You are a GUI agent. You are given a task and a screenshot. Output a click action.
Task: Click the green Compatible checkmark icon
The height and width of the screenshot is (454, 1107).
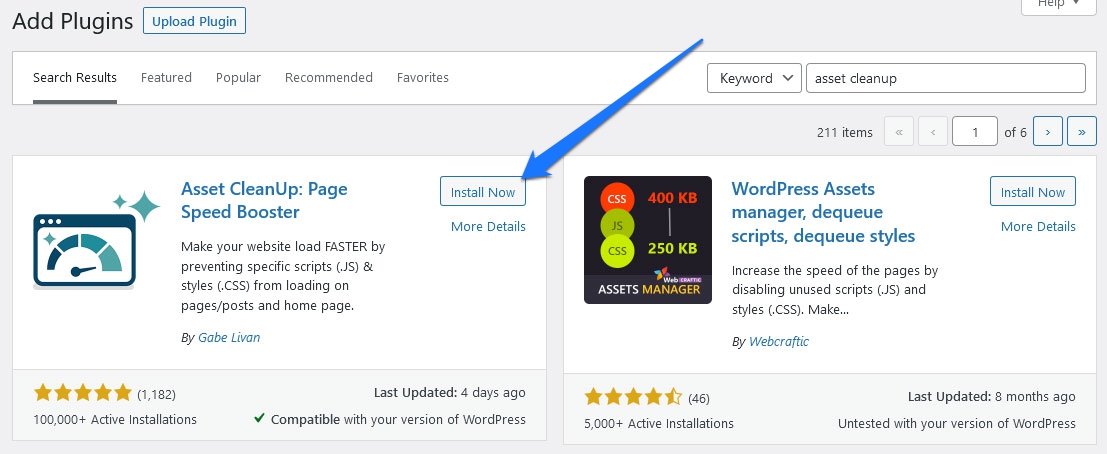tap(260, 419)
